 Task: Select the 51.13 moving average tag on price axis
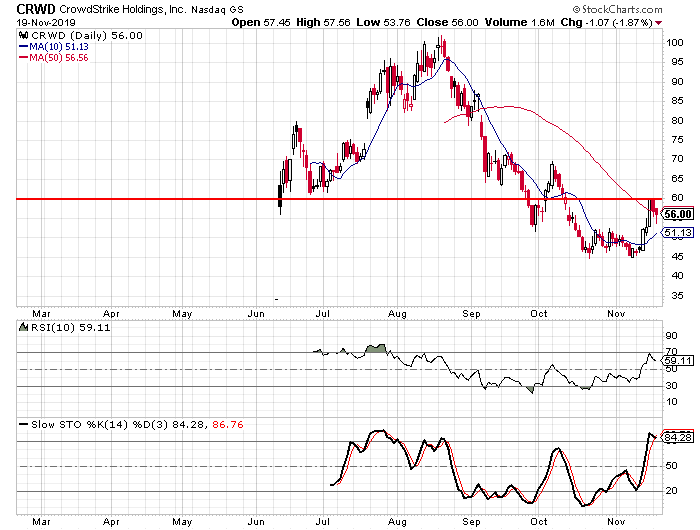678,233
